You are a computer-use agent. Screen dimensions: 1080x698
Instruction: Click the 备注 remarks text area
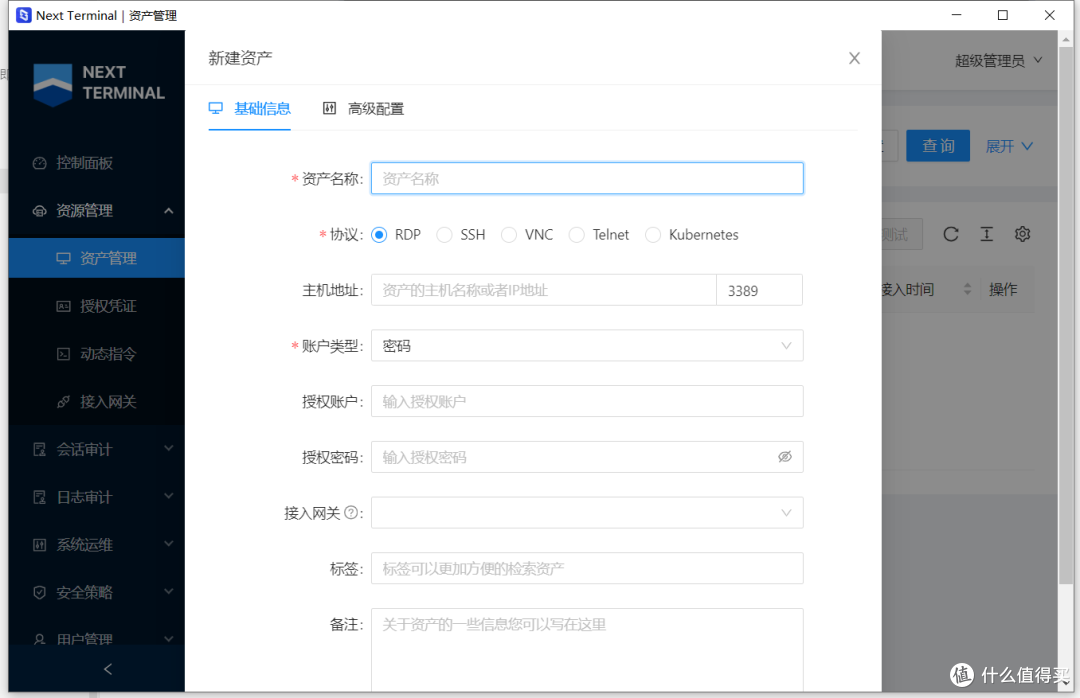click(x=587, y=649)
